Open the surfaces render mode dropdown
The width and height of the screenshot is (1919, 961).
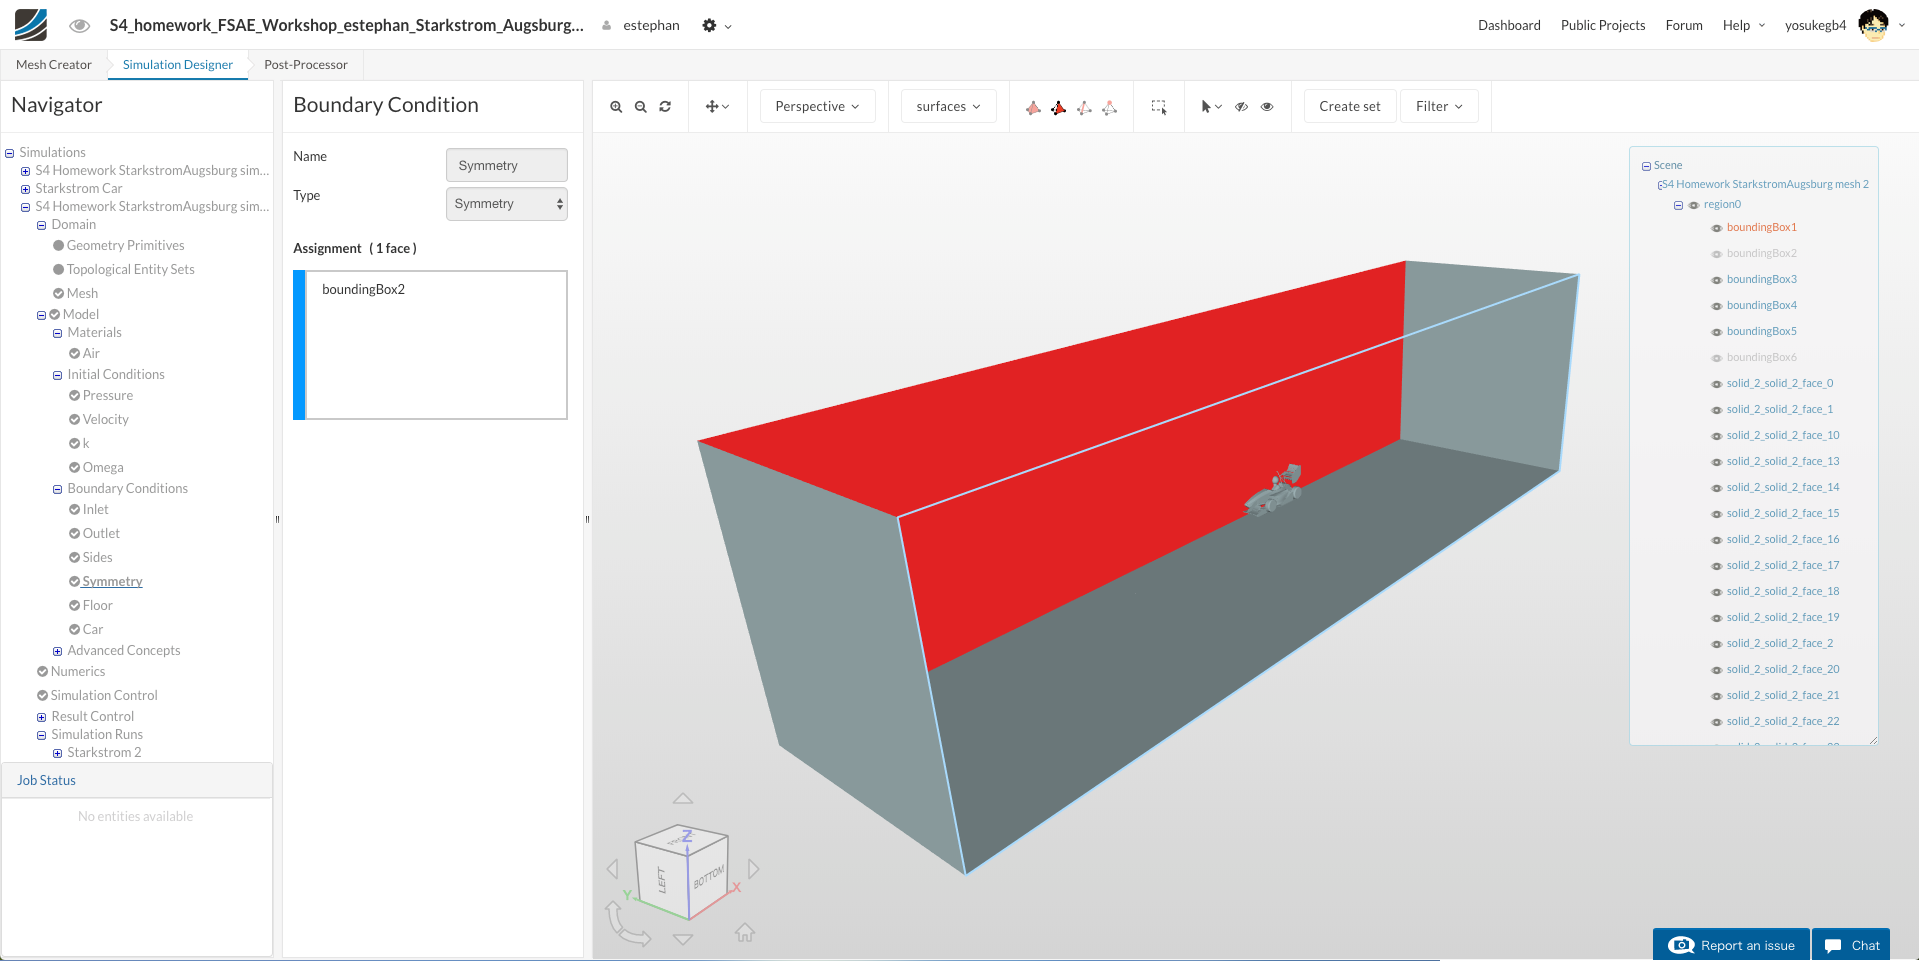pos(948,107)
